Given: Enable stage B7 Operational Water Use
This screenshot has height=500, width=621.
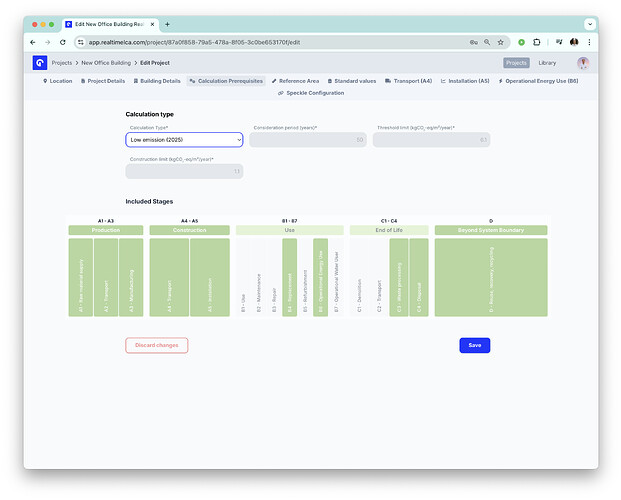Looking at the screenshot, I should click(336, 277).
